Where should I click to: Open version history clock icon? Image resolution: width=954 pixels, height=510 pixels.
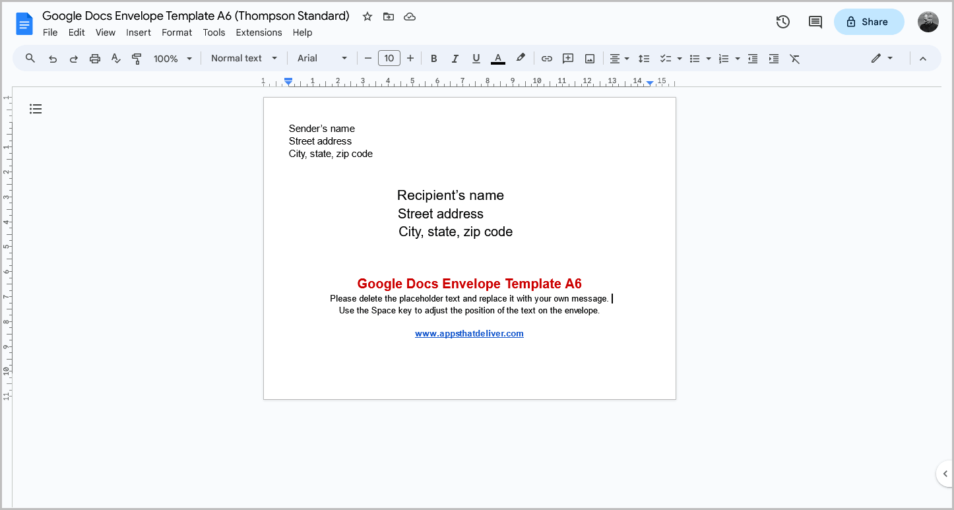click(783, 22)
